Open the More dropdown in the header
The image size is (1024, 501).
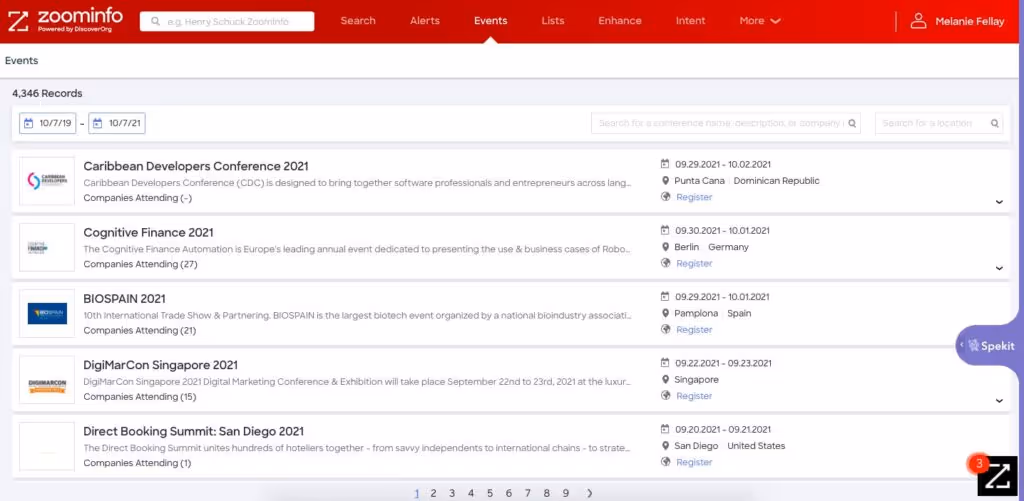tap(760, 21)
